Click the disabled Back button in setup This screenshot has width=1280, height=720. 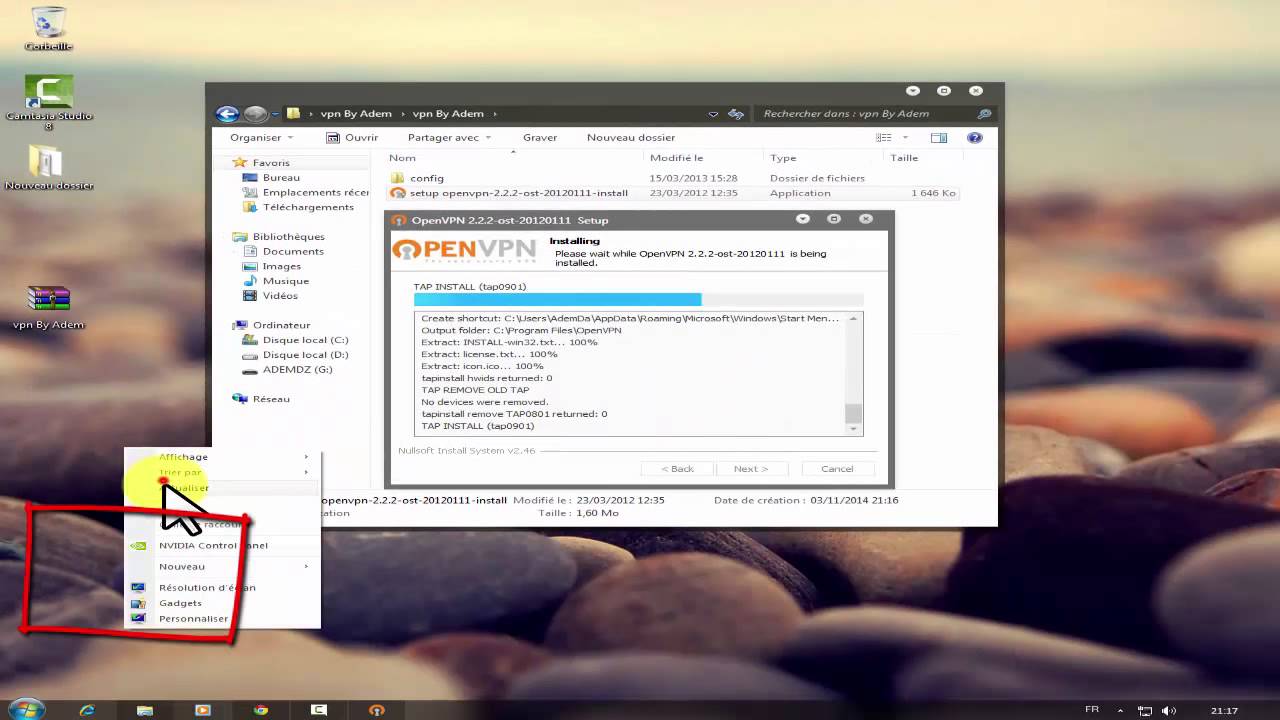click(677, 468)
